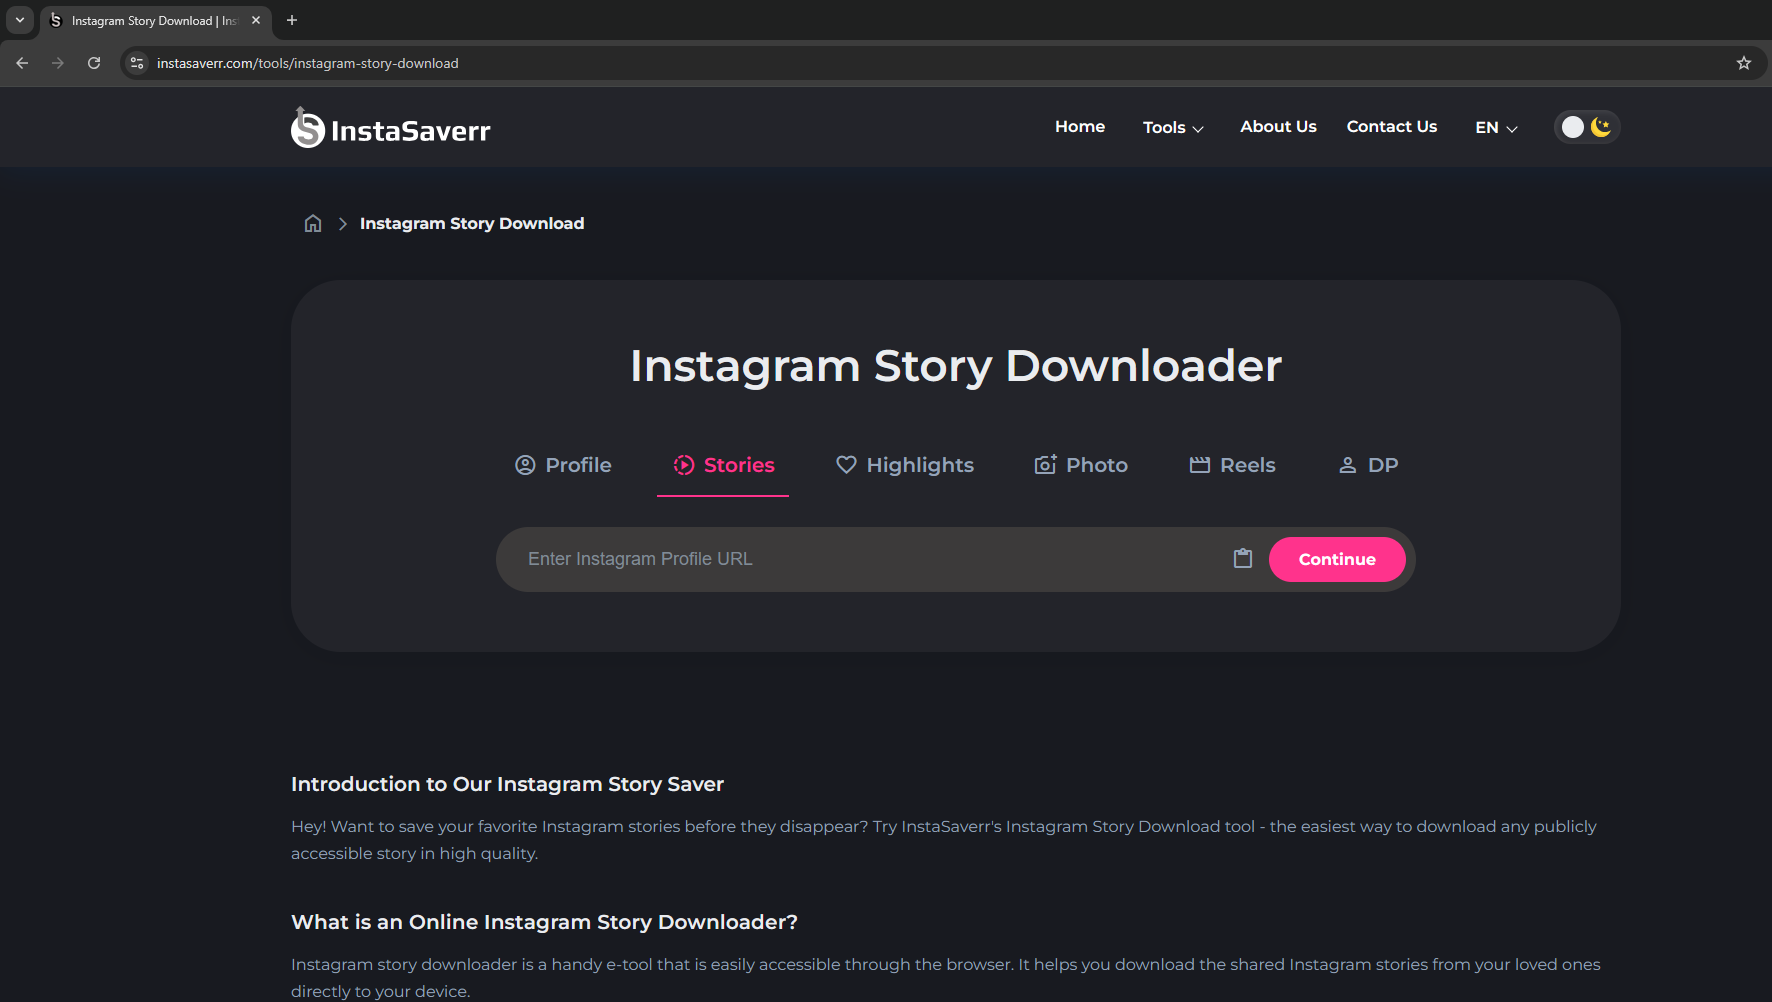Open the EN language selector
The image size is (1772, 1002).
(1496, 127)
